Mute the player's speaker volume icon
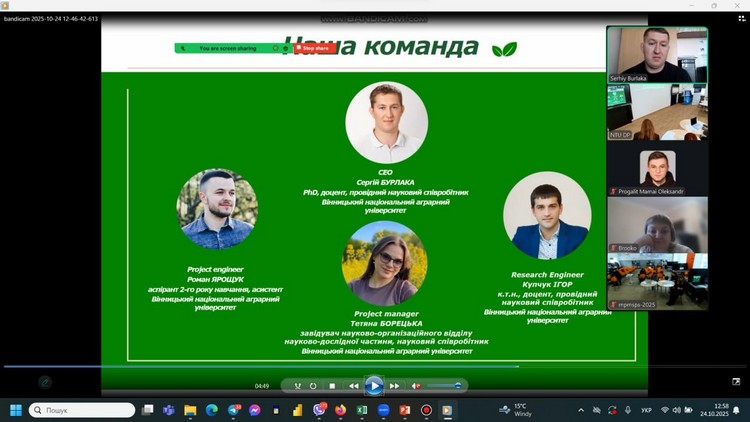This screenshot has height=422, width=750. pyautogui.click(x=413, y=386)
